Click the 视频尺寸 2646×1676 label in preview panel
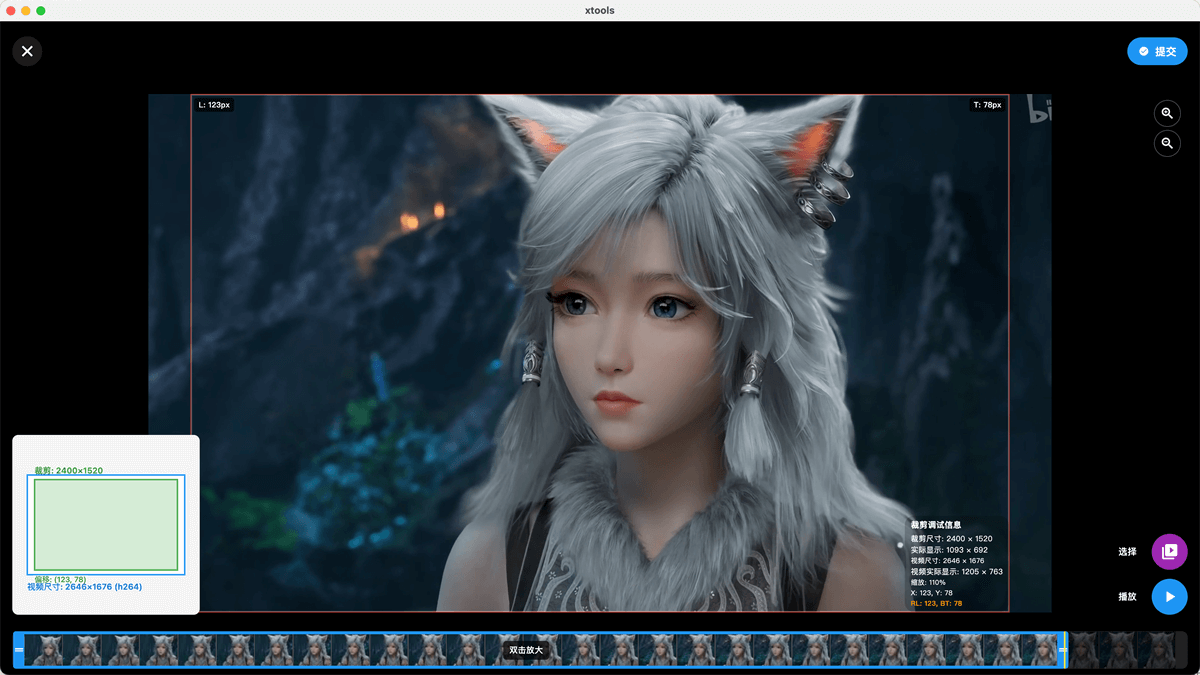Viewport: 1200px width, 675px height. 84,587
